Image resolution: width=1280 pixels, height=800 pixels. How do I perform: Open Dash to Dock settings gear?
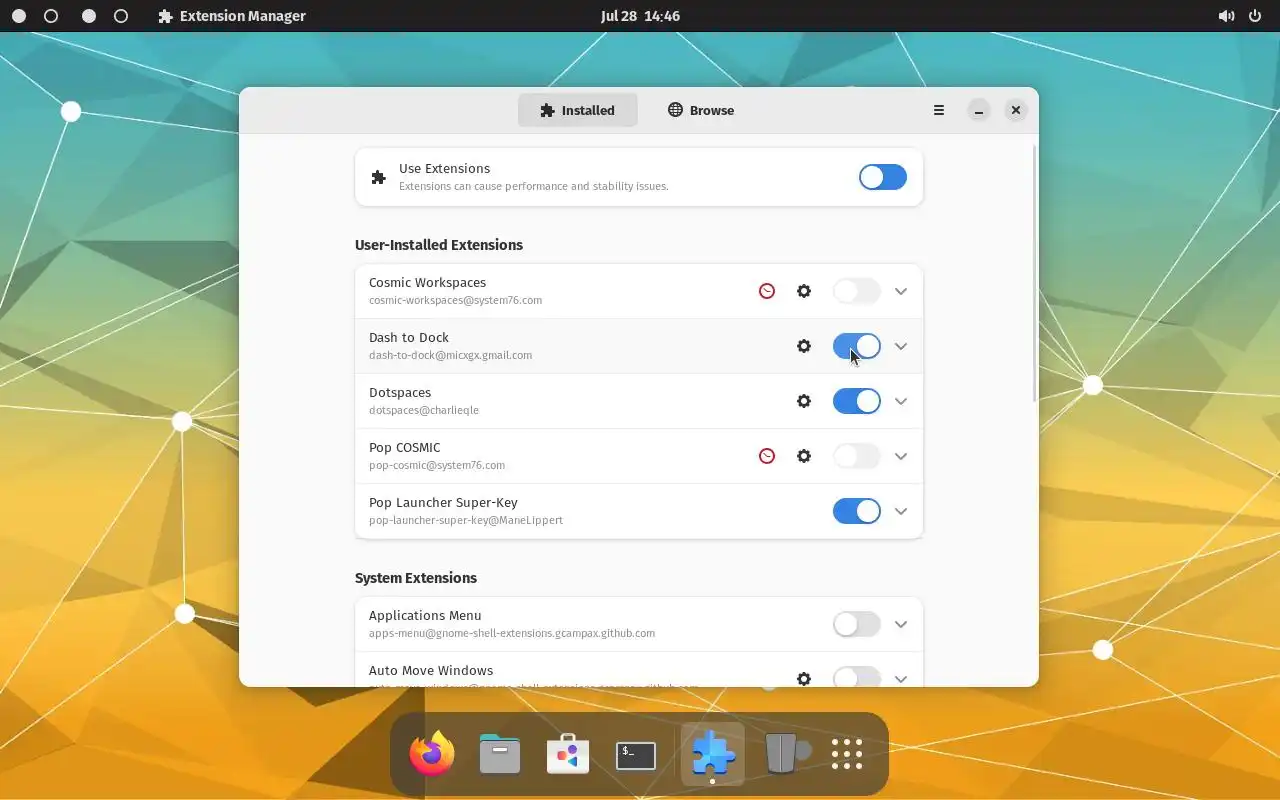click(804, 346)
